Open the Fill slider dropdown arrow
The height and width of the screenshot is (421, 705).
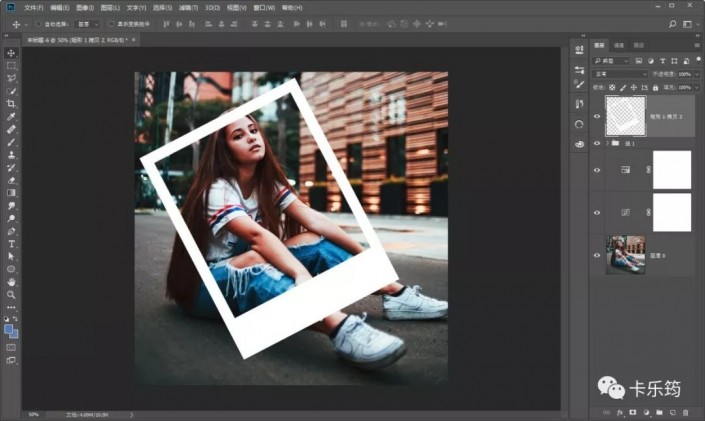pos(697,87)
